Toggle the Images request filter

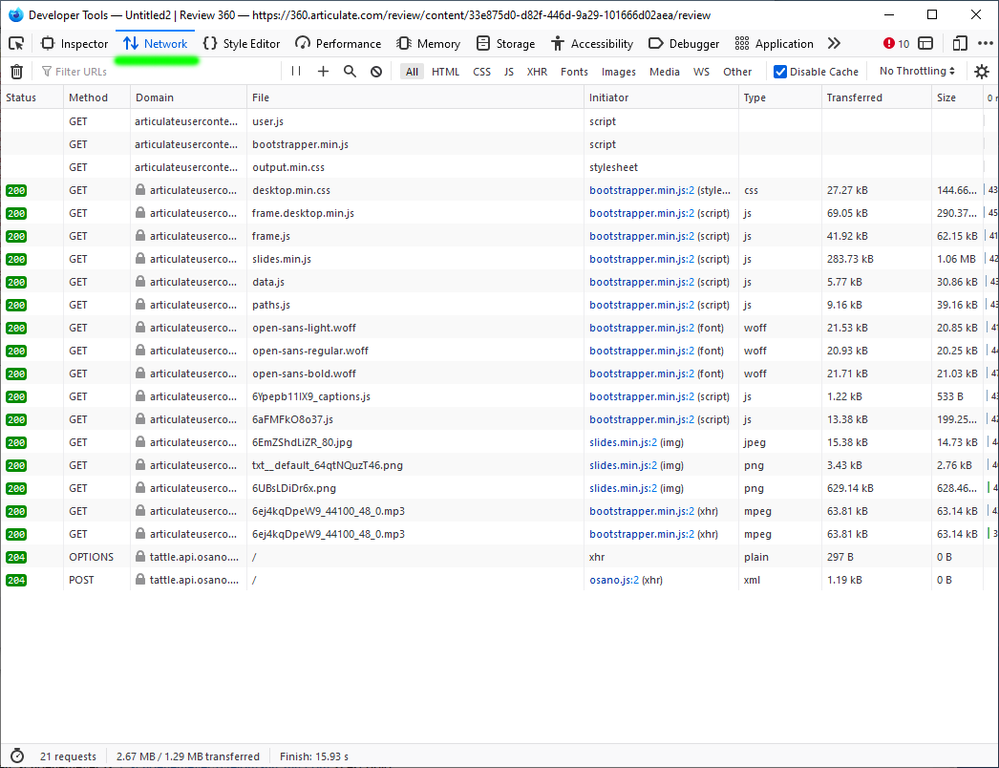(618, 72)
